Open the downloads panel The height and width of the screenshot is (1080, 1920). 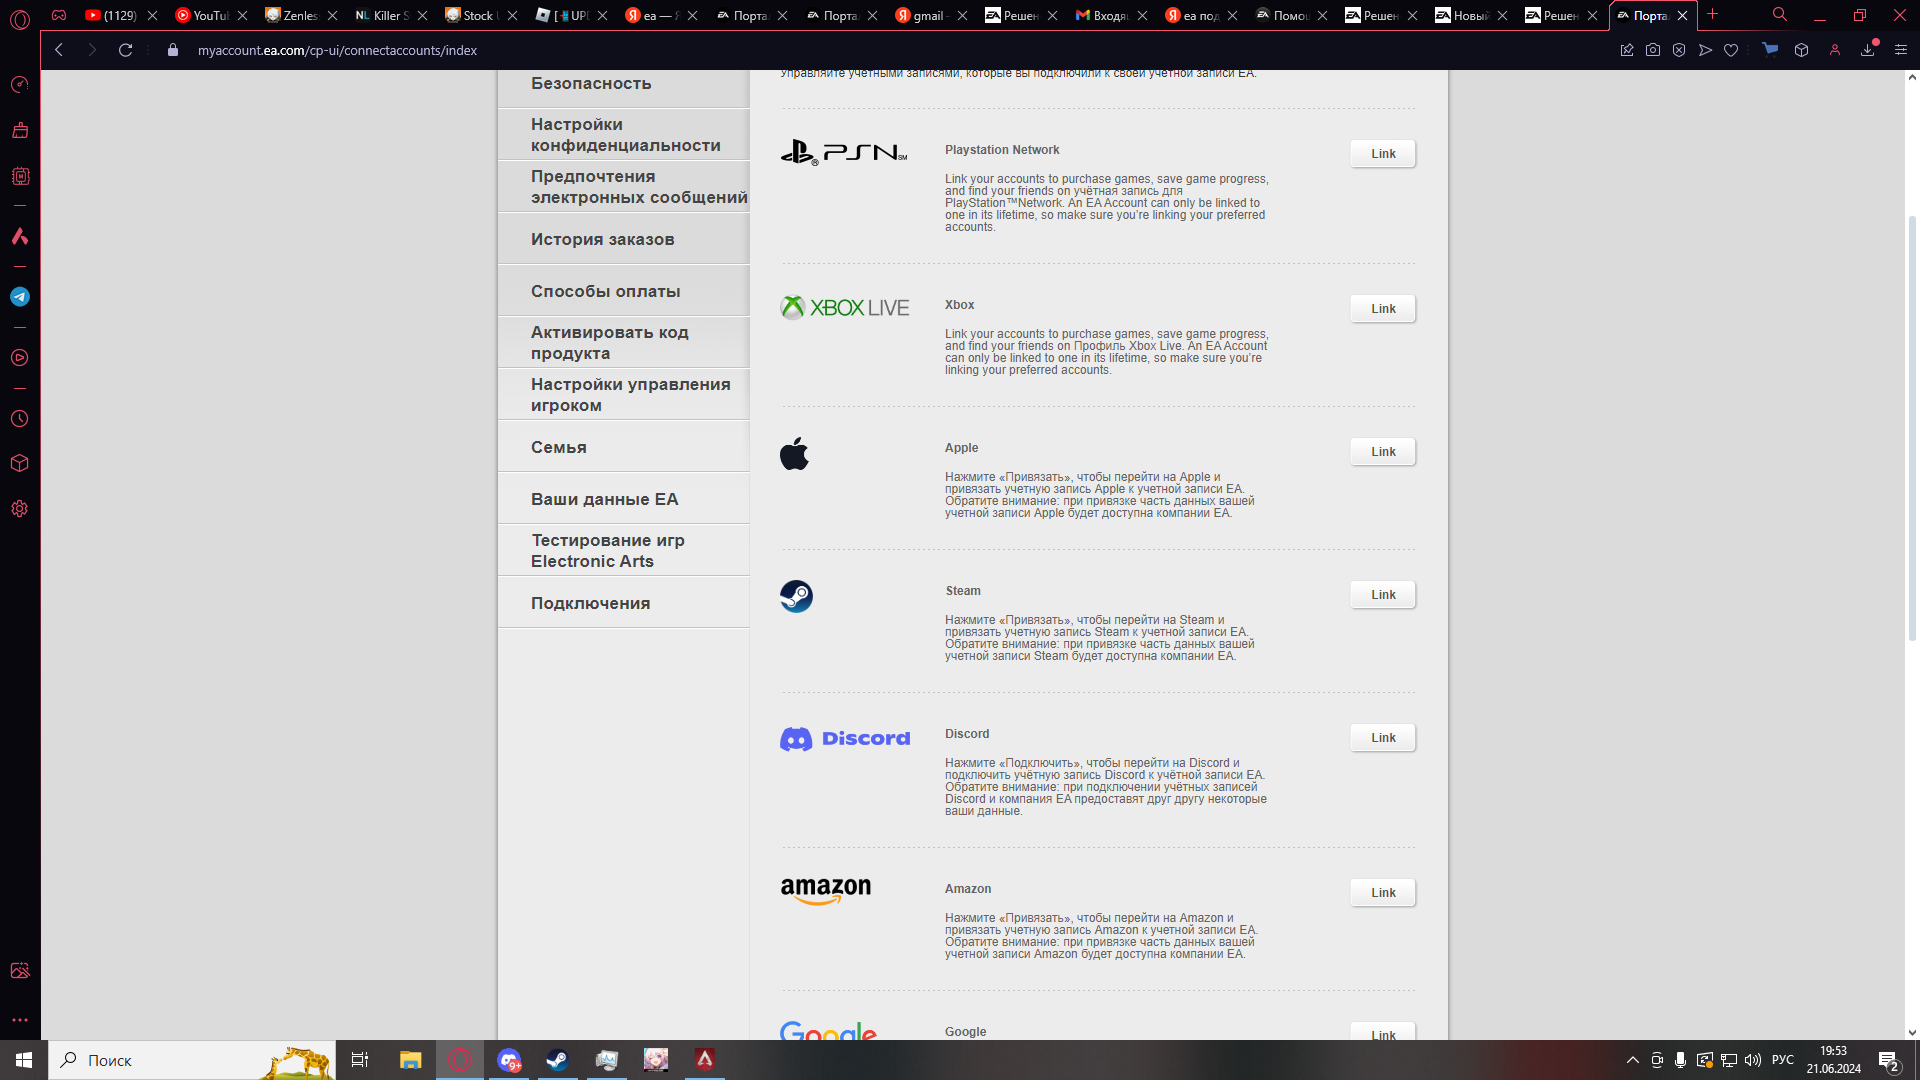coord(1868,50)
